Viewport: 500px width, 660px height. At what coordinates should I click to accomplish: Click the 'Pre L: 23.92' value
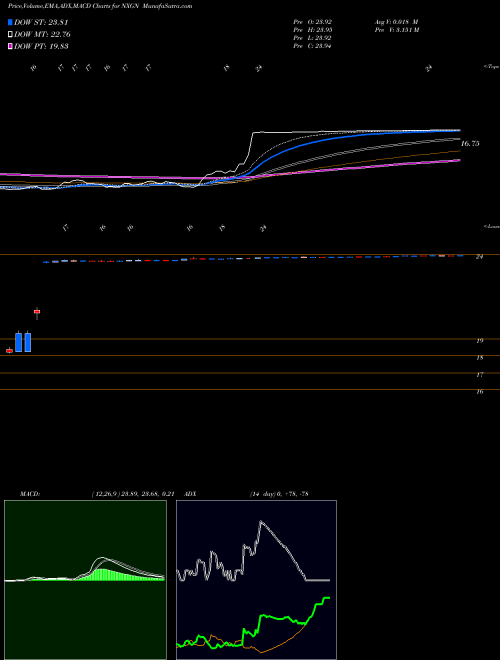click(x=312, y=38)
